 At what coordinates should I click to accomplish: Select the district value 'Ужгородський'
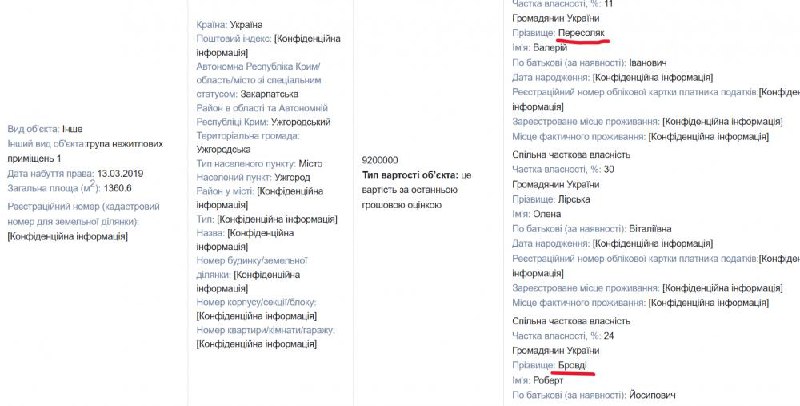click(301, 122)
